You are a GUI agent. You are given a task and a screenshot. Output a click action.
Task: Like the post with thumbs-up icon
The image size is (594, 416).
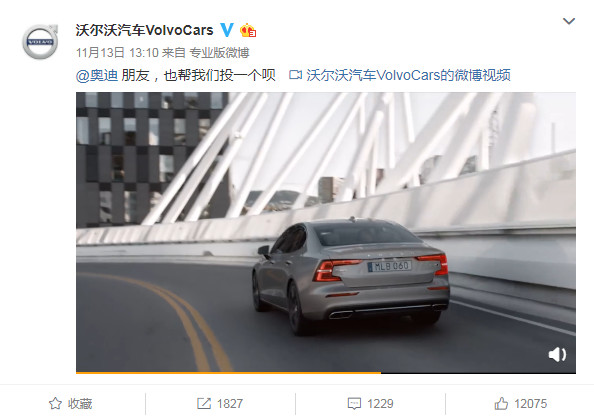[501, 403]
